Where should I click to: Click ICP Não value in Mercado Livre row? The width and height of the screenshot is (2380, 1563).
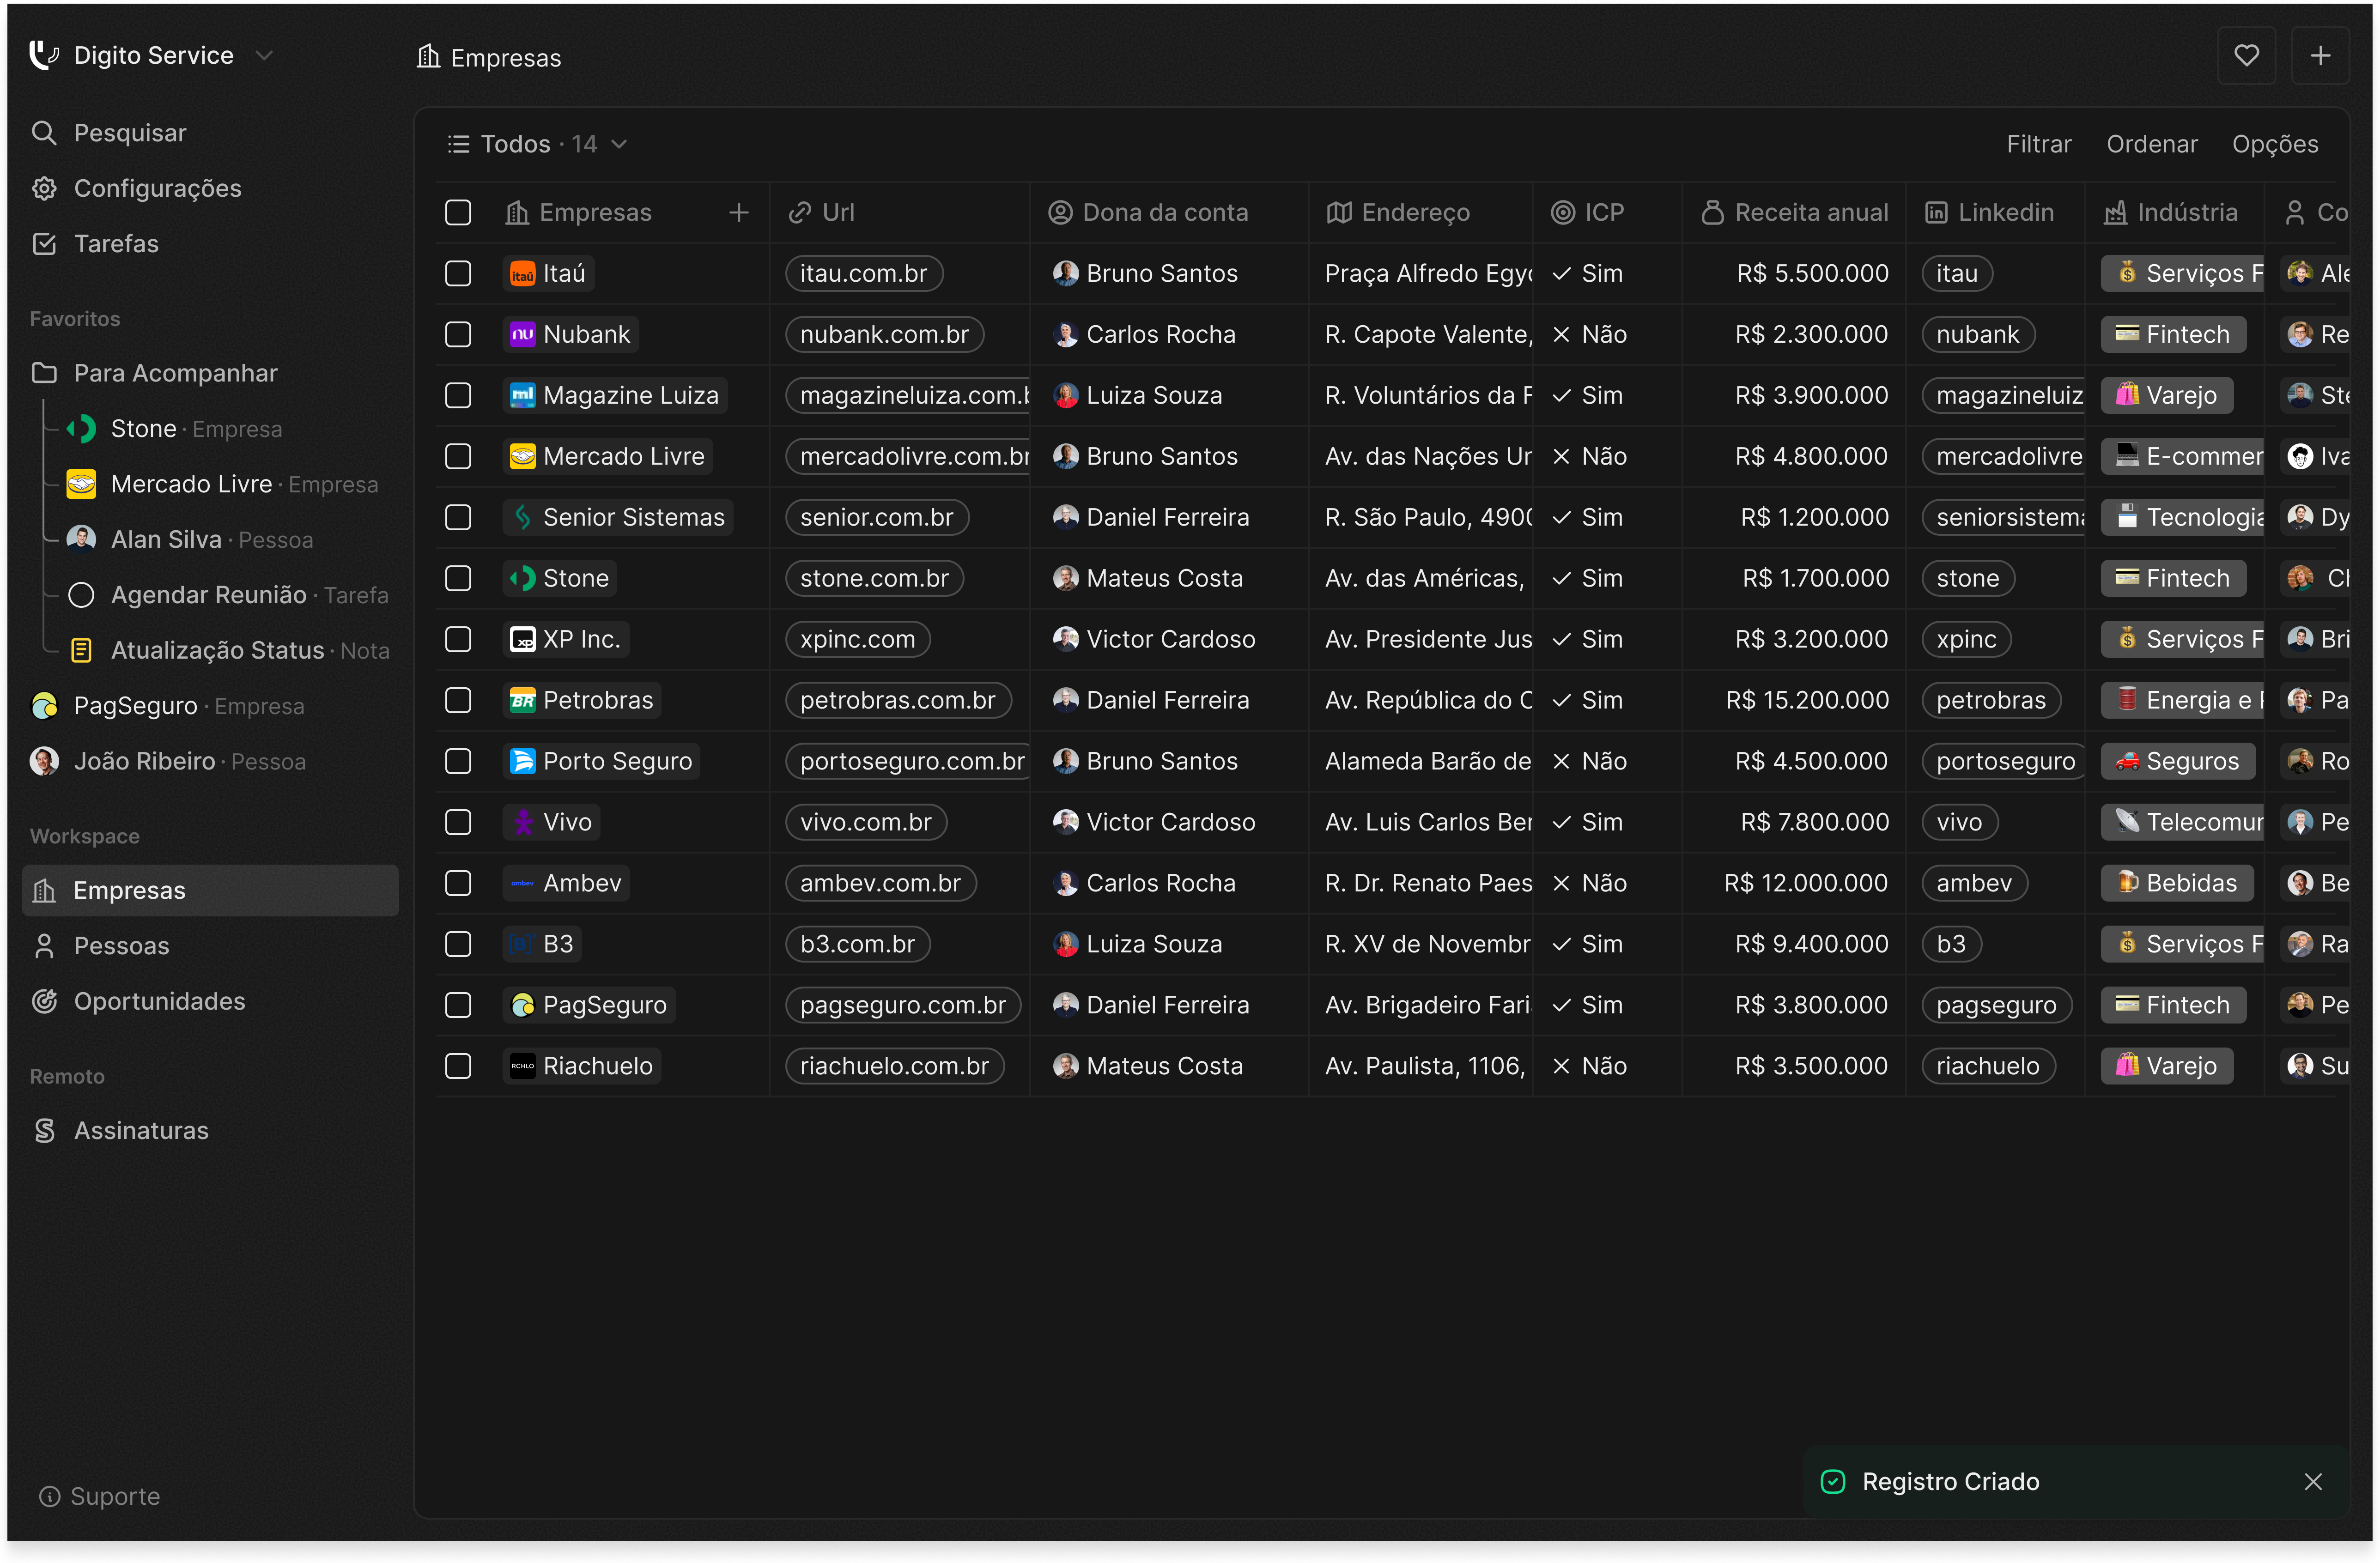click(1589, 456)
